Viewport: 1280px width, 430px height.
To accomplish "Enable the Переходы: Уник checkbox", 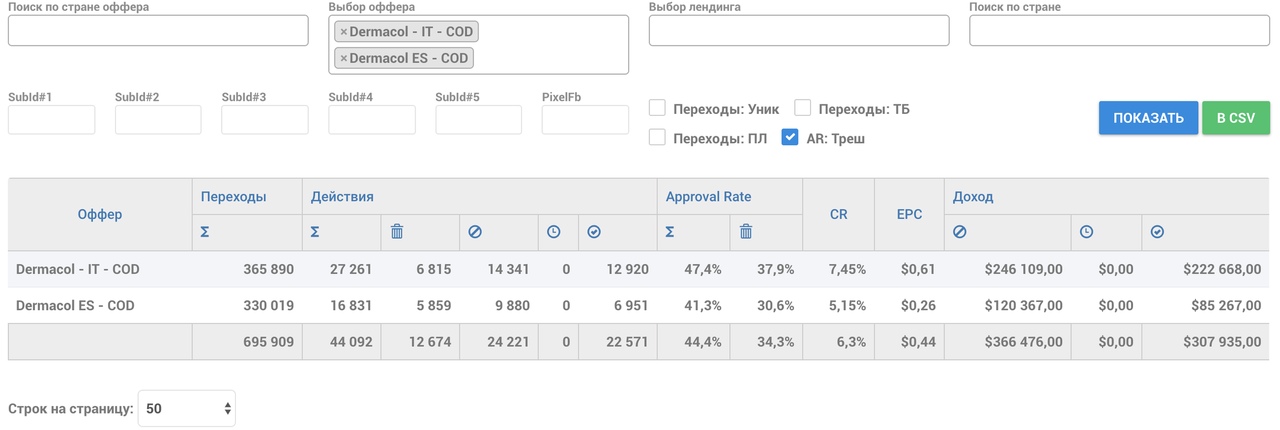I will click(657, 108).
